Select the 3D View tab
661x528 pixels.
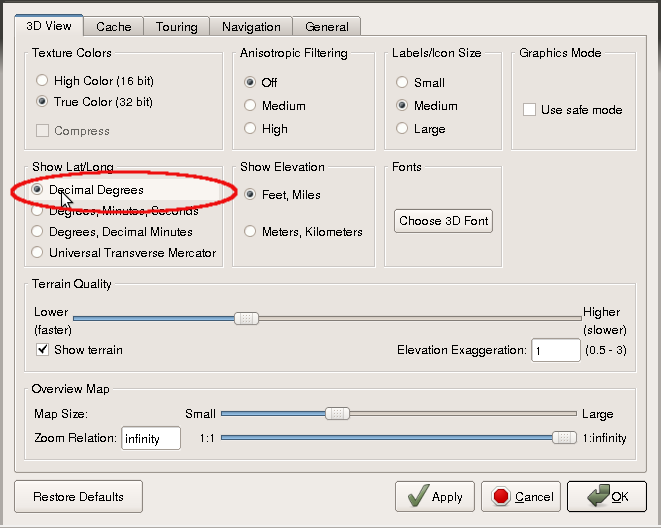click(49, 25)
